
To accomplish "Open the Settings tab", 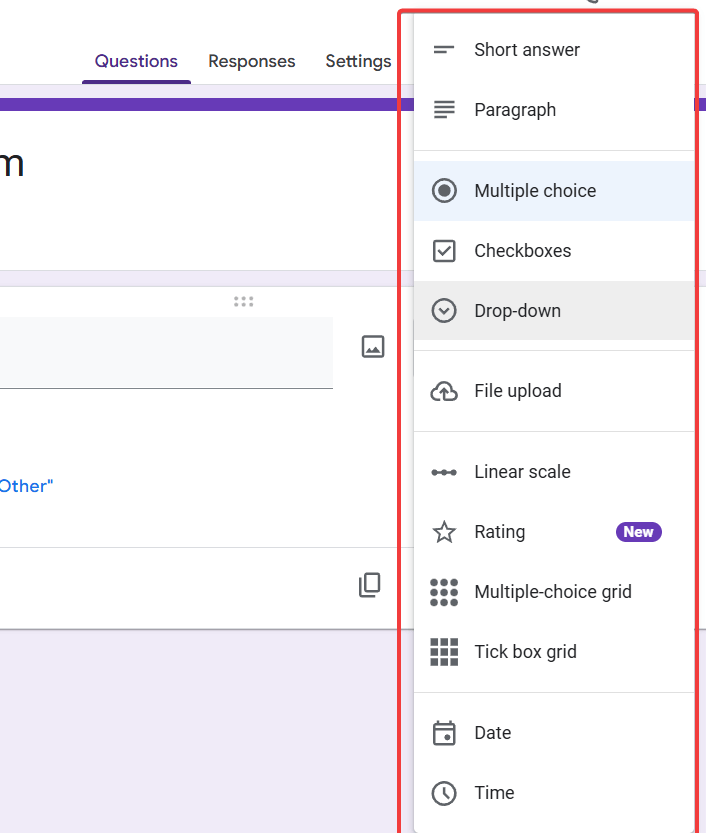I will pyautogui.click(x=358, y=62).
